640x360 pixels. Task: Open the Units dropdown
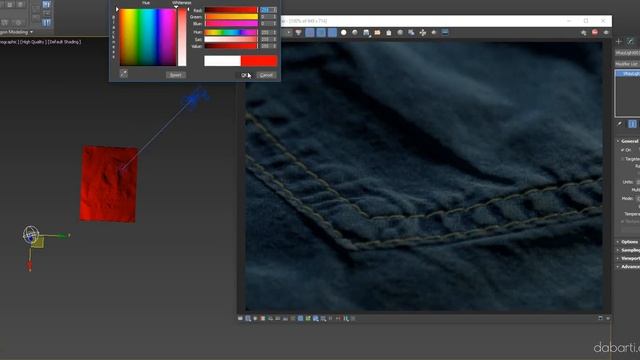638,182
